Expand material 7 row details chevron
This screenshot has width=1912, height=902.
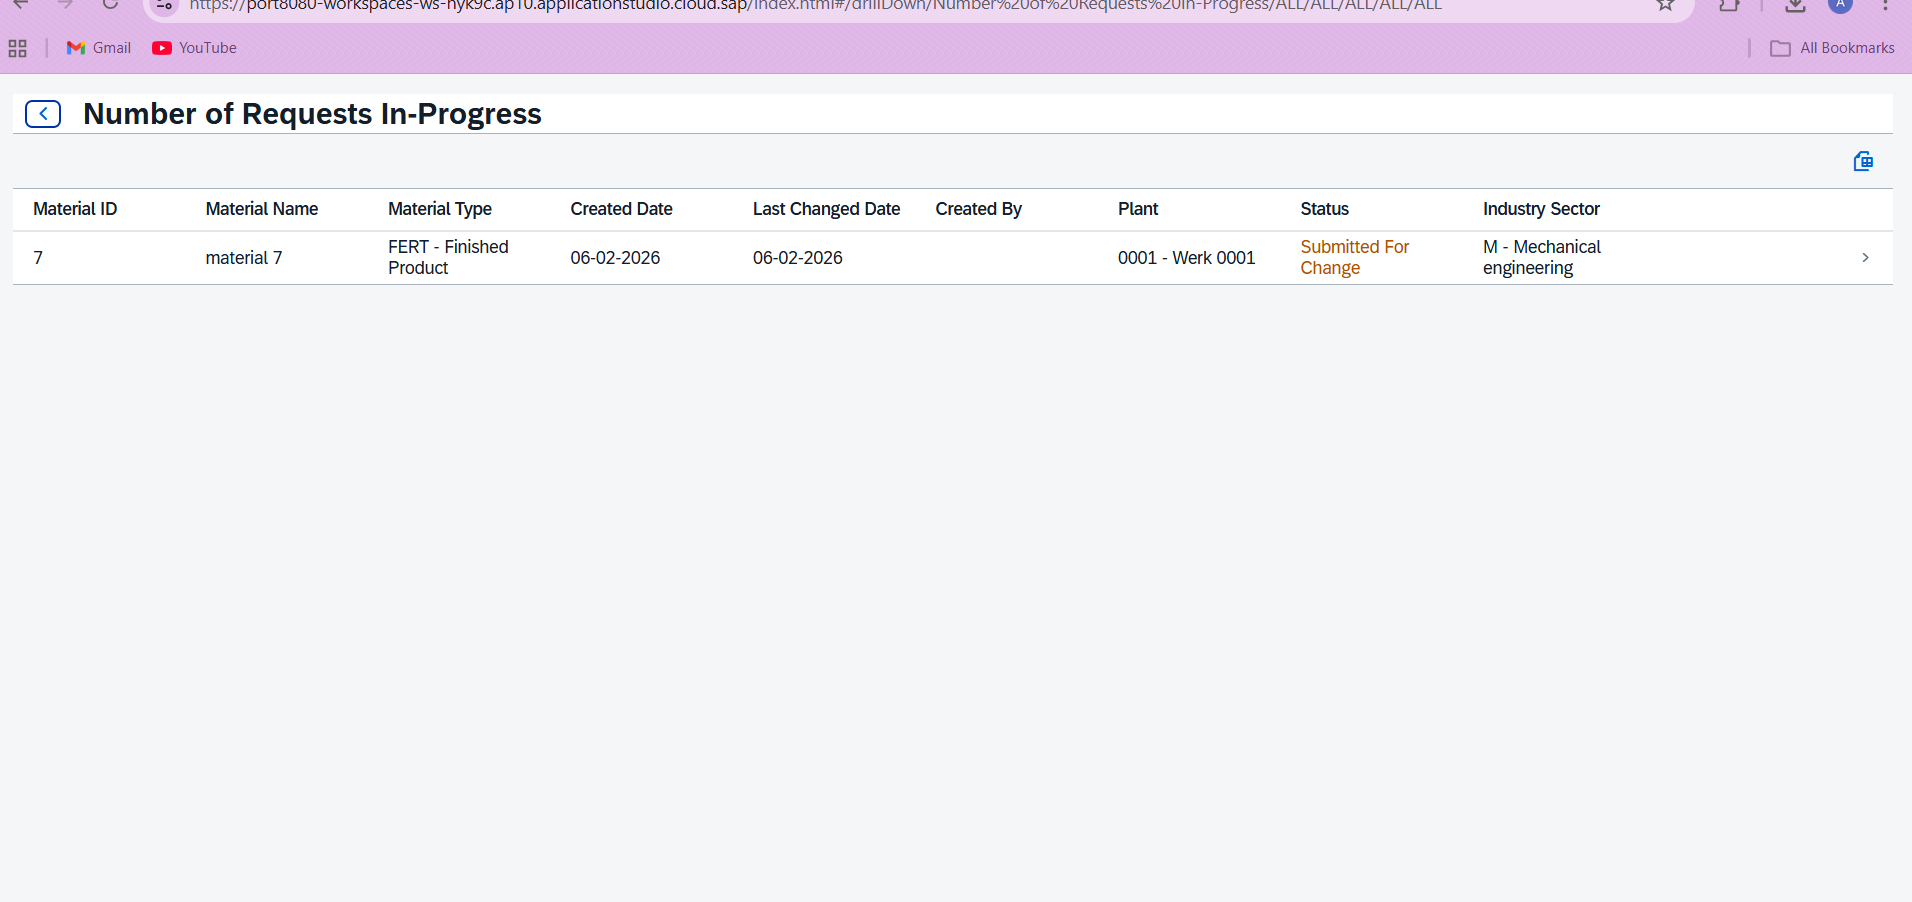point(1865,258)
